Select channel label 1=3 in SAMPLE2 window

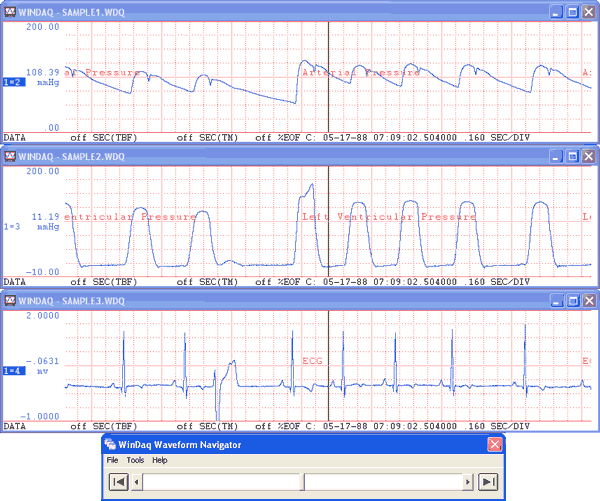12,227
